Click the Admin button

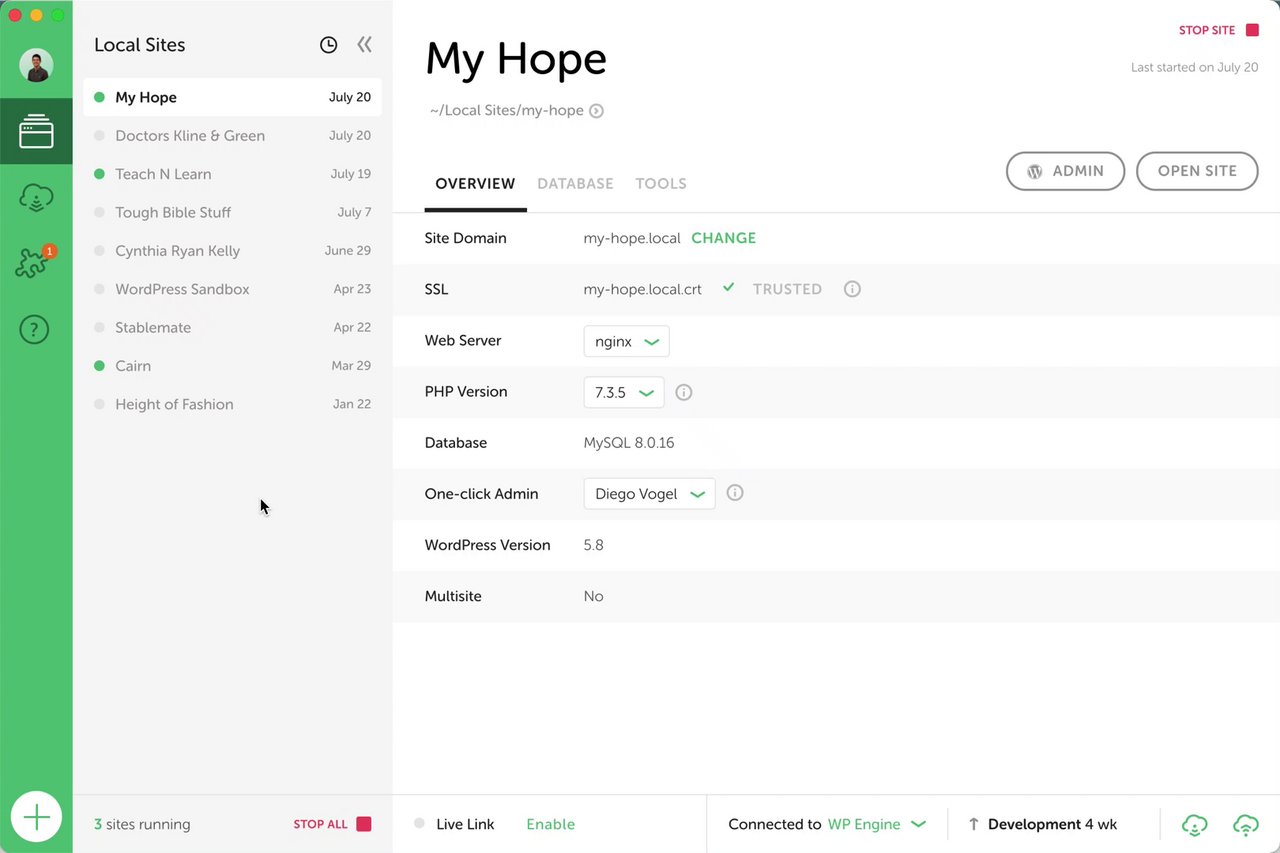(x=1065, y=171)
